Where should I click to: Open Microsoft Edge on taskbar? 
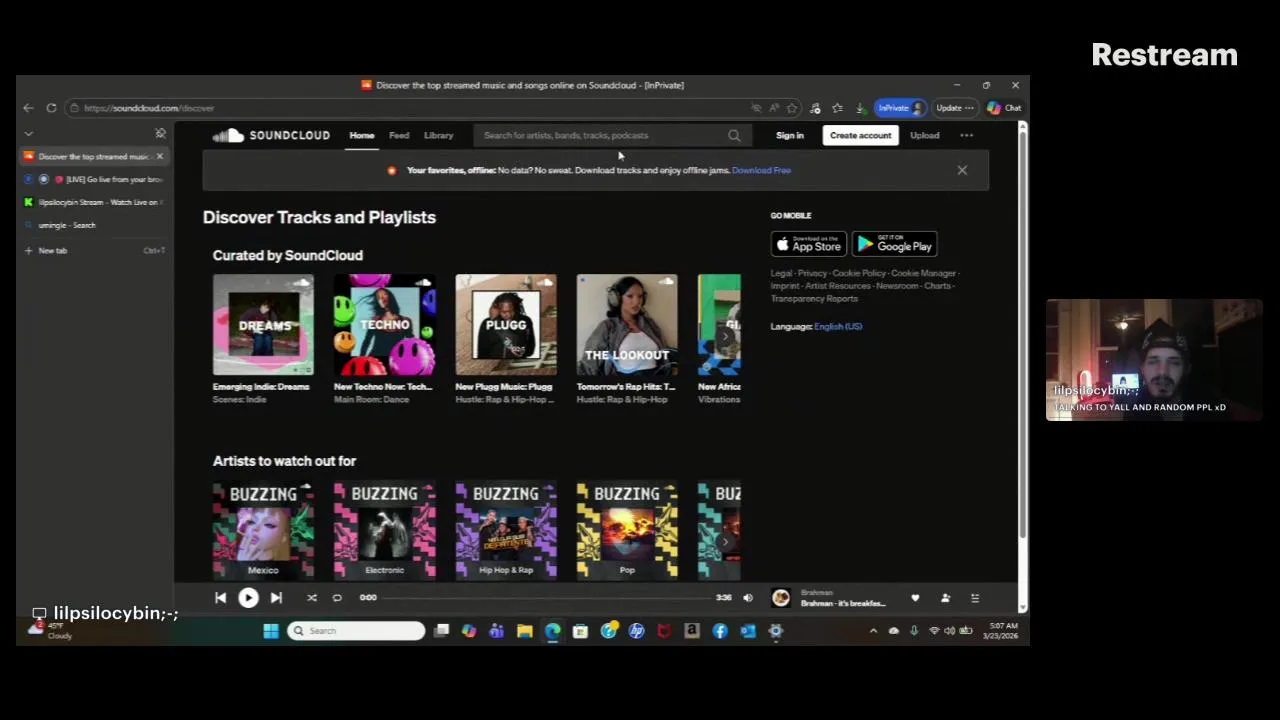(x=552, y=631)
